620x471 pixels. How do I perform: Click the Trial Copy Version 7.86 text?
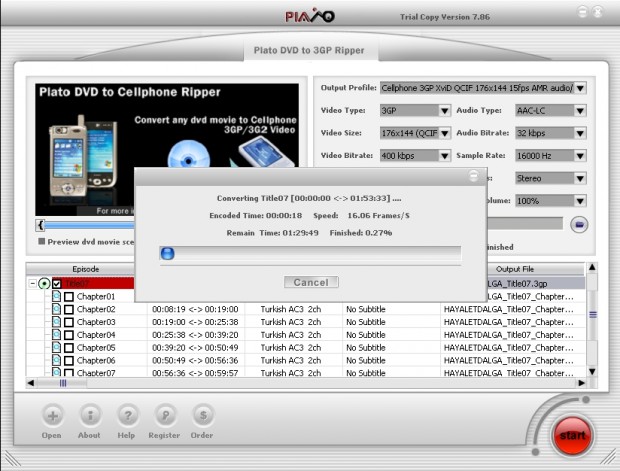(x=445, y=17)
